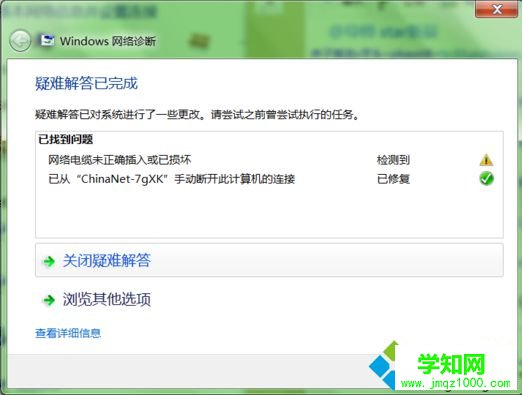Viewport: 522px width, 395px height.
Task: Click the green arrow beside 关闭疑难解答
Action: (49, 261)
